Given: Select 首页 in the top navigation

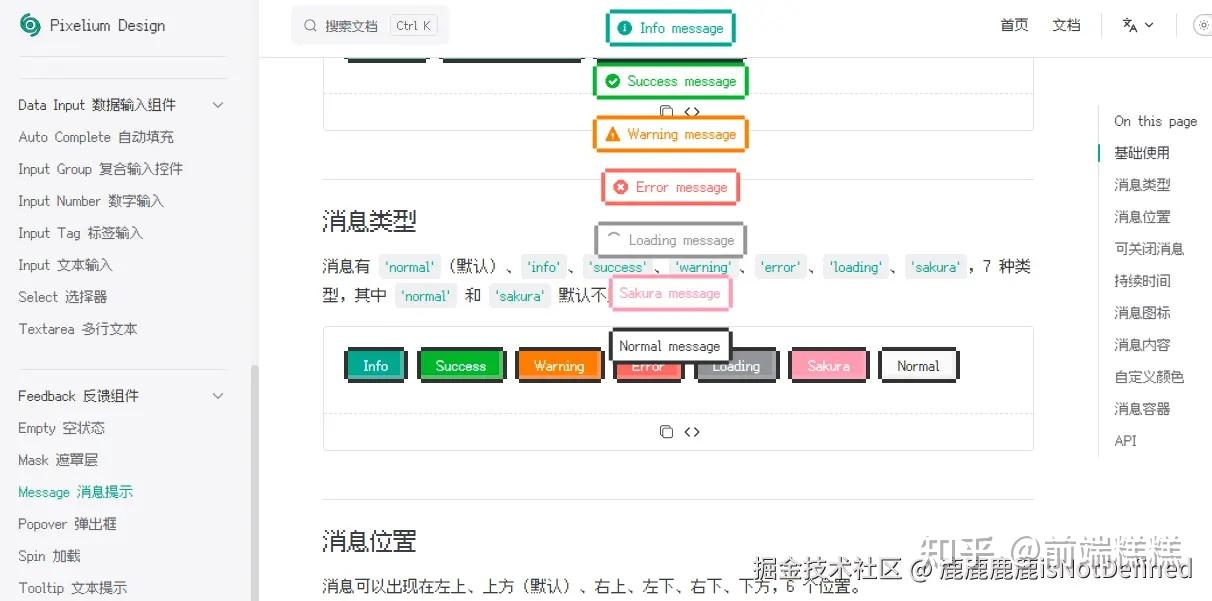Looking at the screenshot, I should point(1013,24).
